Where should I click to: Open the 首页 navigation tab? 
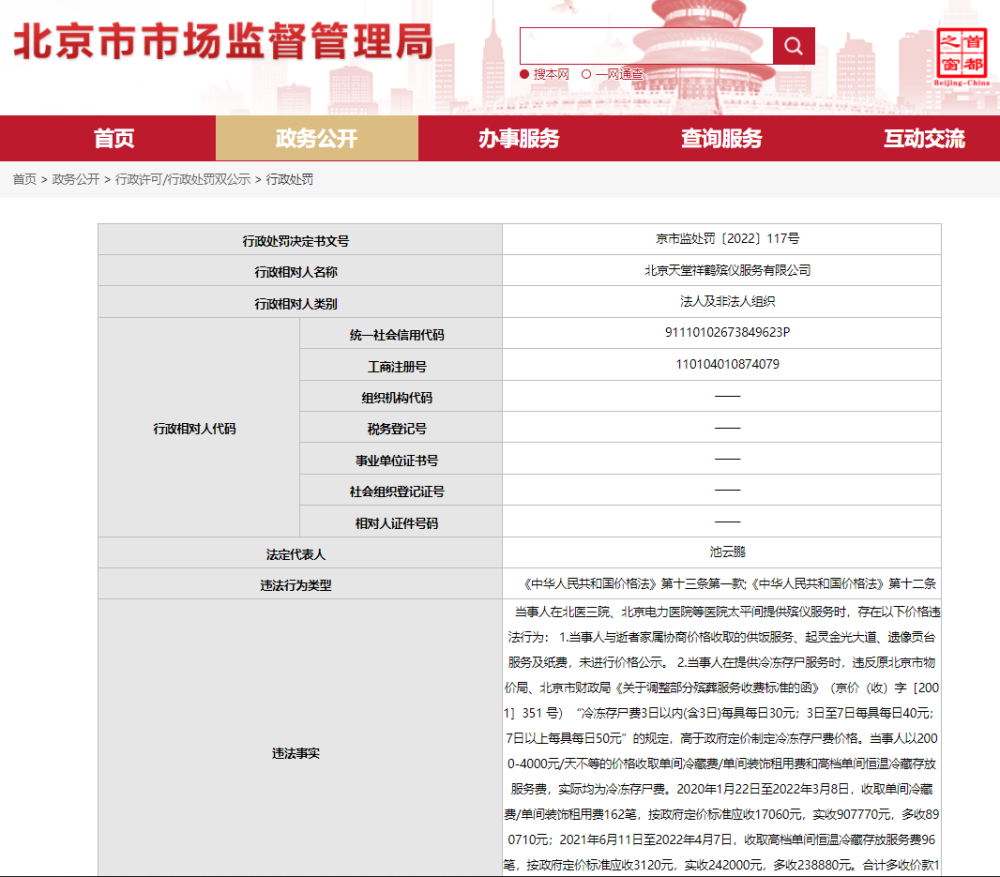pos(114,138)
